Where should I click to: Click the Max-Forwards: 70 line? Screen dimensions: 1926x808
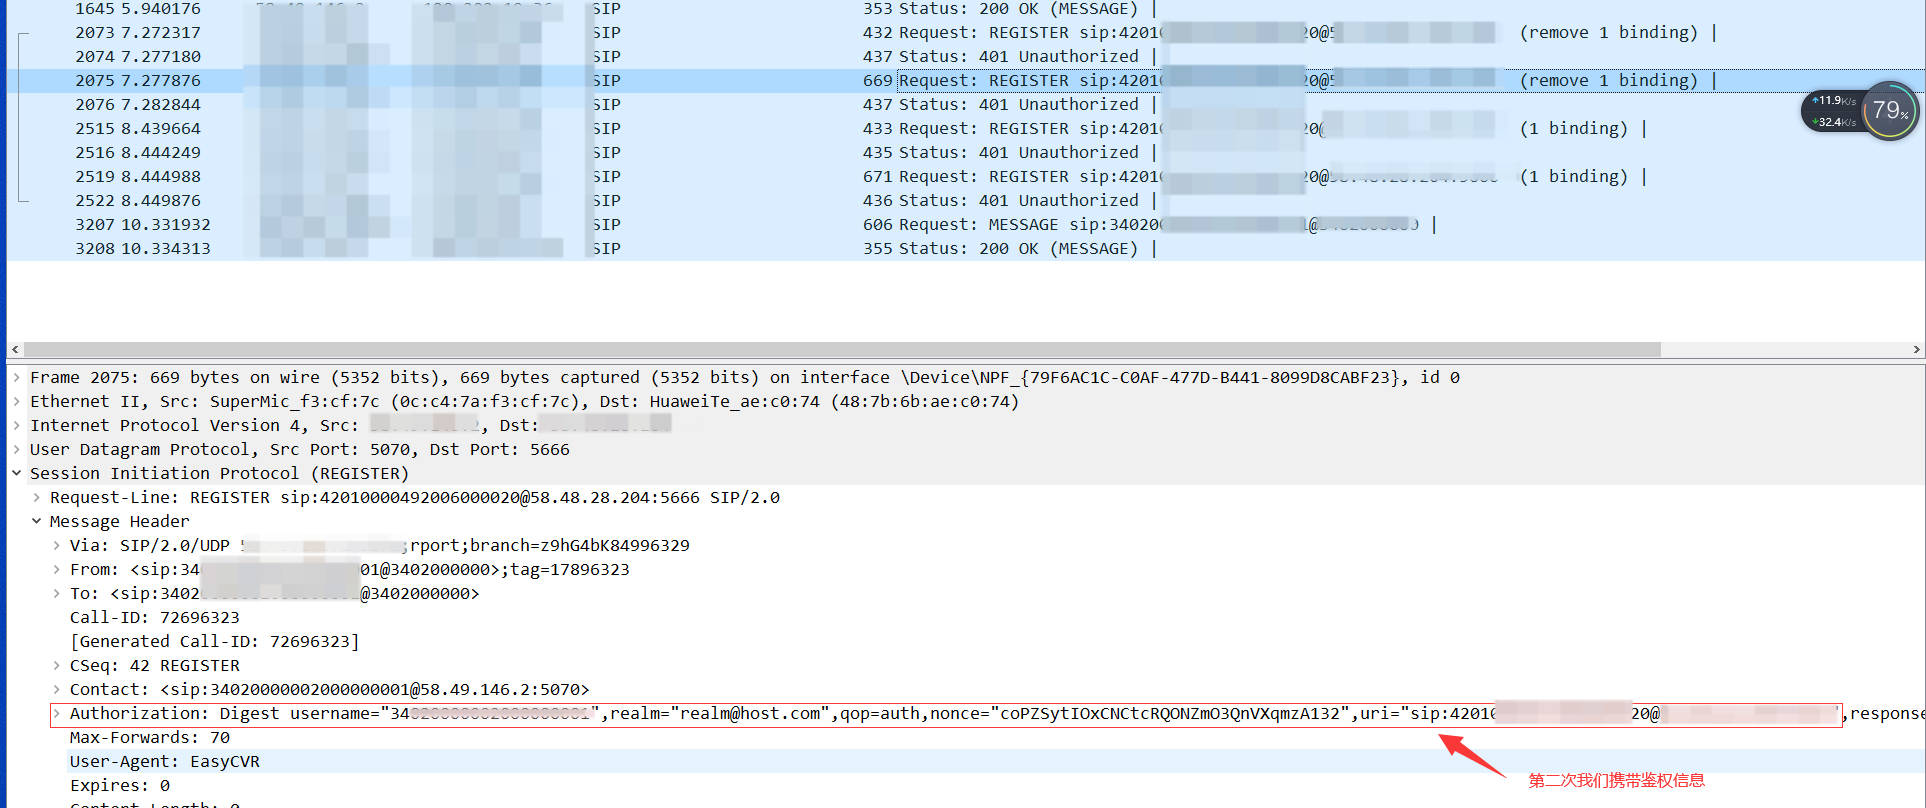pyautogui.click(x=150, y=738)
